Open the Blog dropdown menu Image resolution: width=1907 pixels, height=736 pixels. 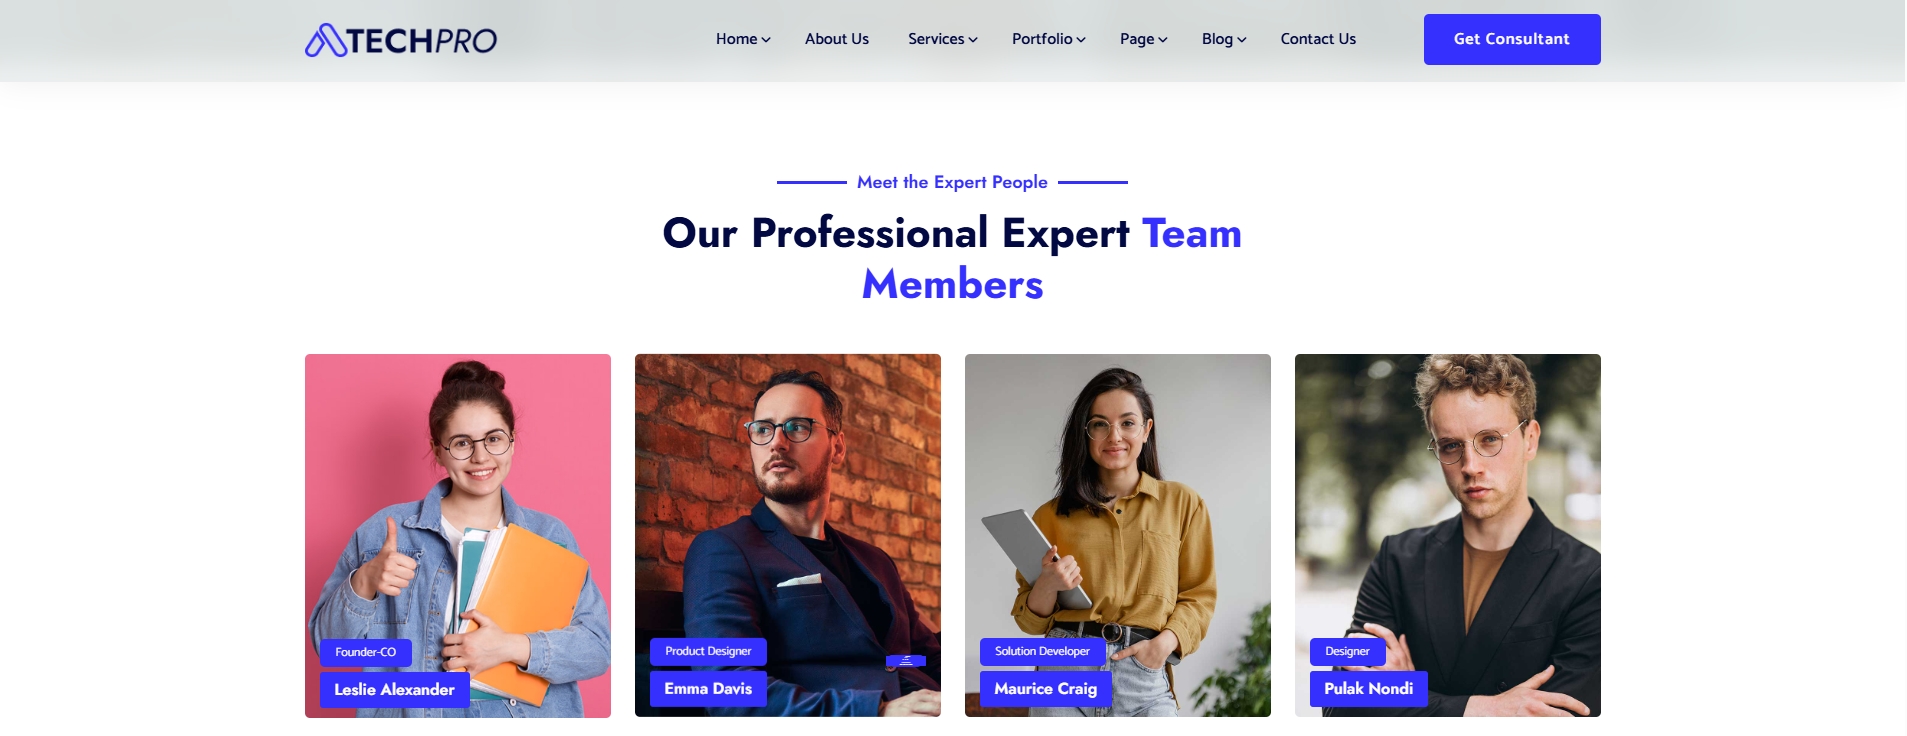coord(1224,39)
